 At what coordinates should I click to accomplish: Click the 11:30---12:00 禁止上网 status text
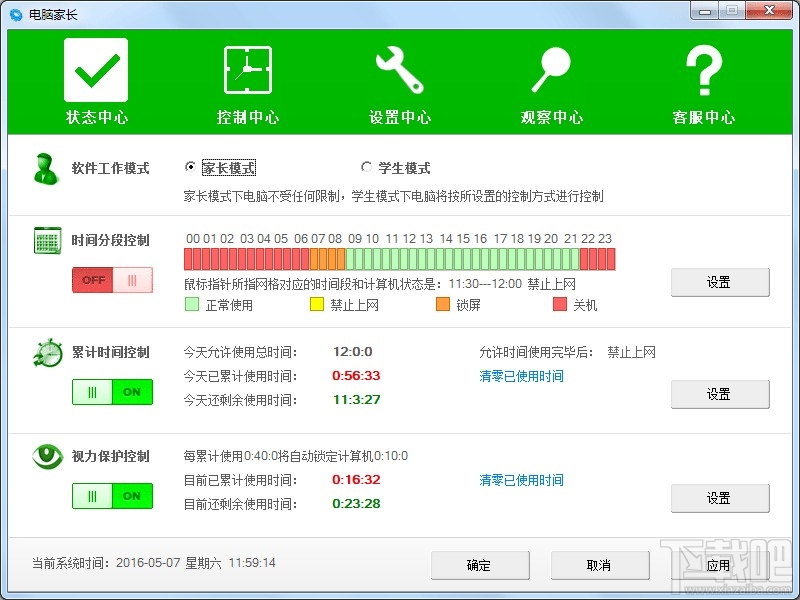click(512, 284)
